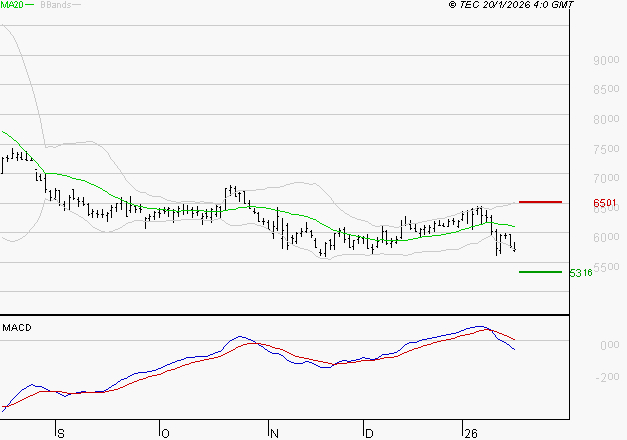Screen dimensions: 627x440
Task: Click the 6000 price axis label
Action: pyautogui.click(x=606, y=237)
